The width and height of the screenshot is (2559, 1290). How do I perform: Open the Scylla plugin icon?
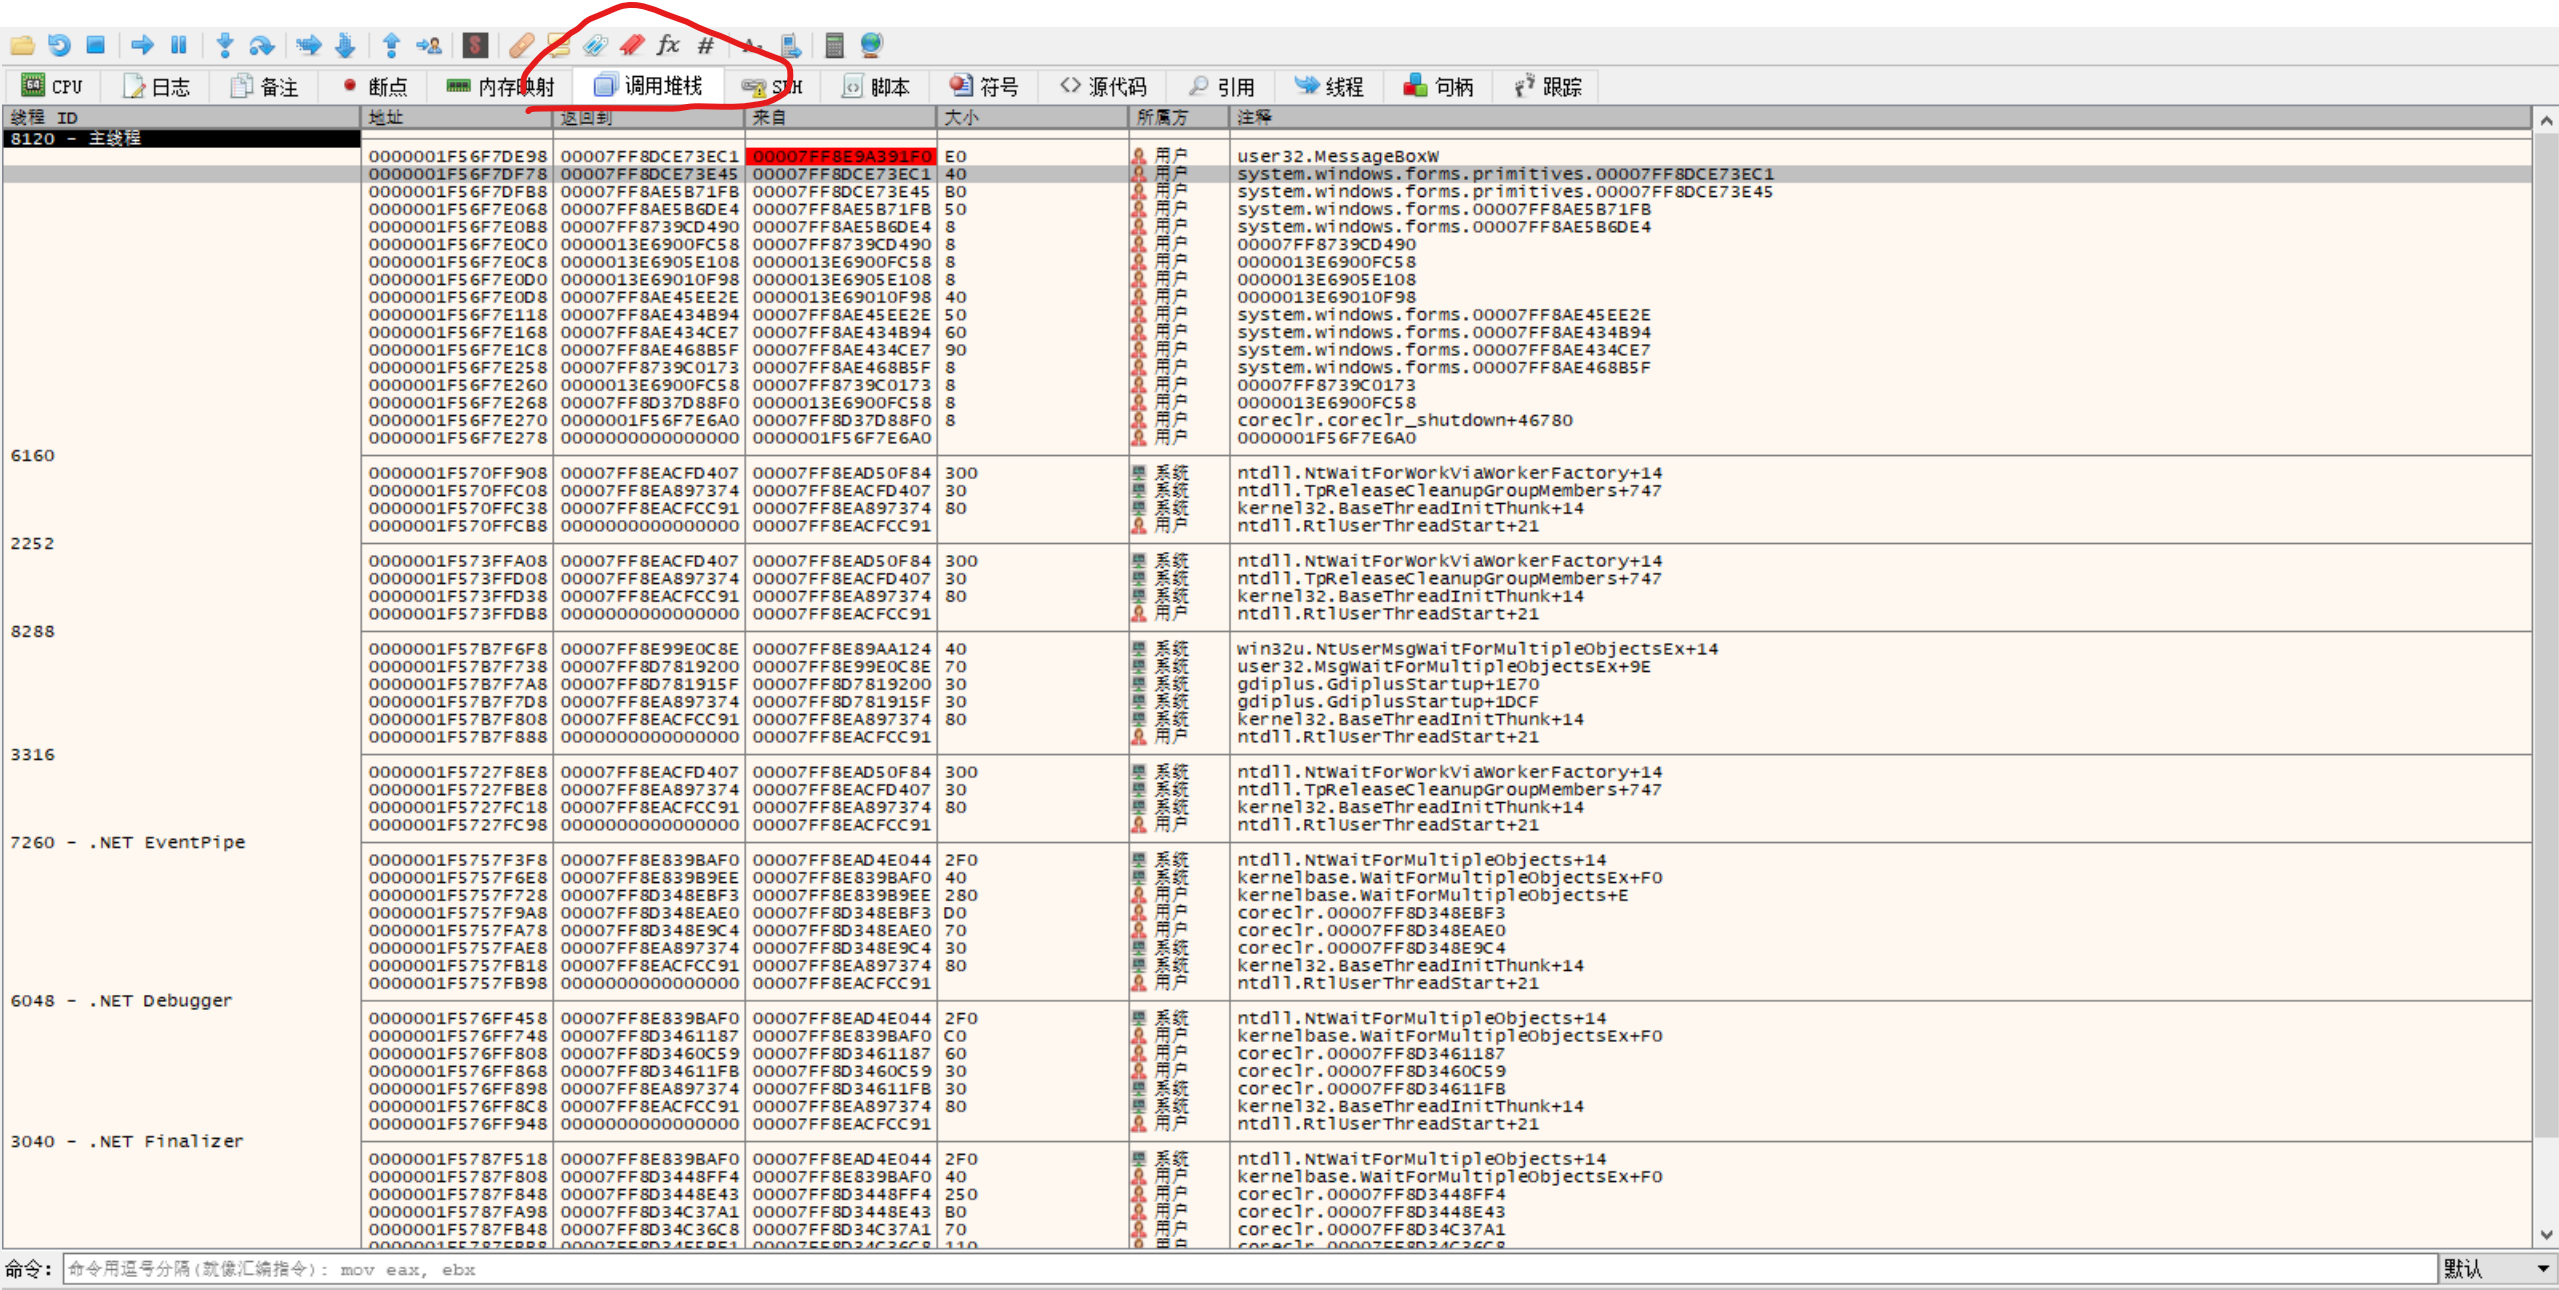coord(475,45)
